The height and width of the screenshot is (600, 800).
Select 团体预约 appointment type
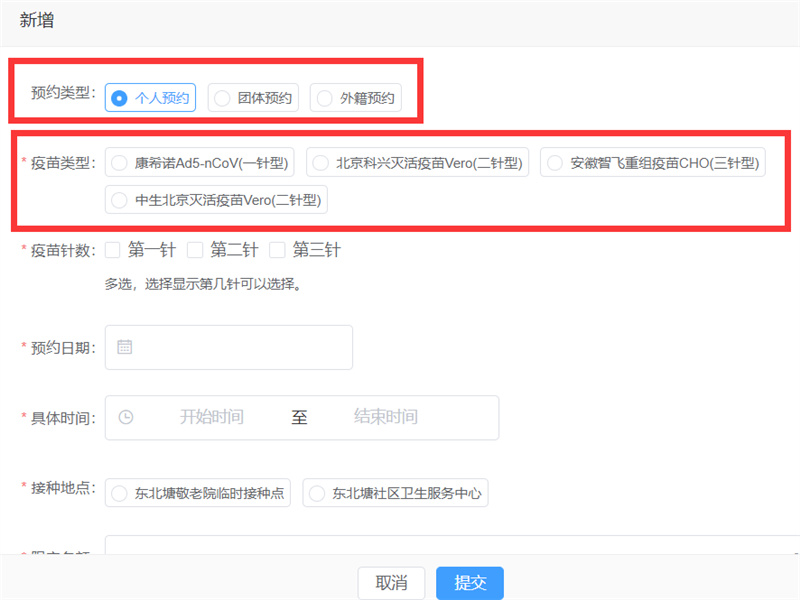pos(253,97)
